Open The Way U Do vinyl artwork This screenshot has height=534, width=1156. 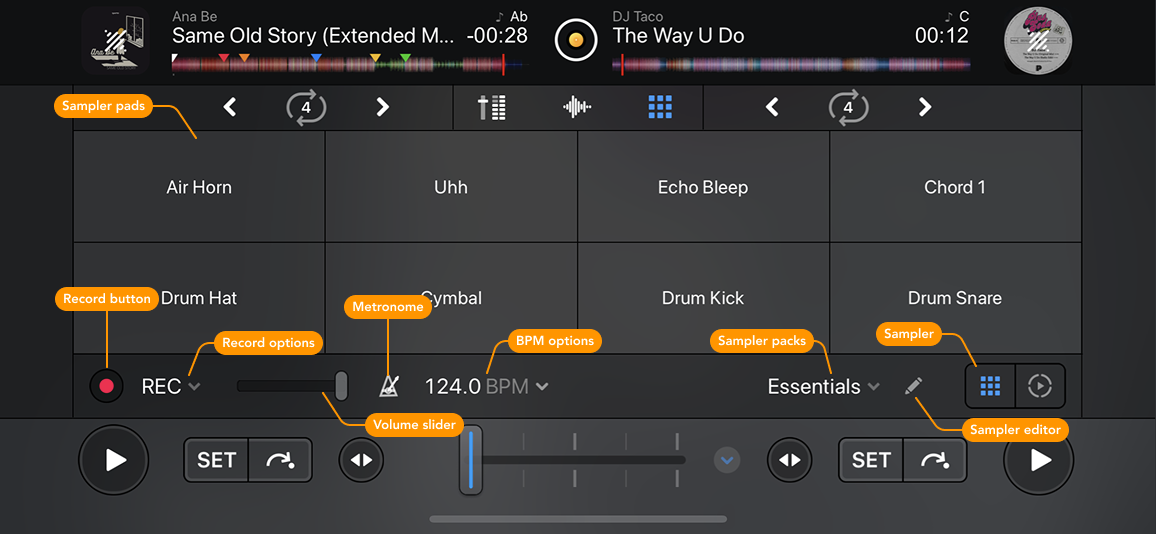[x=1038, y=40]
